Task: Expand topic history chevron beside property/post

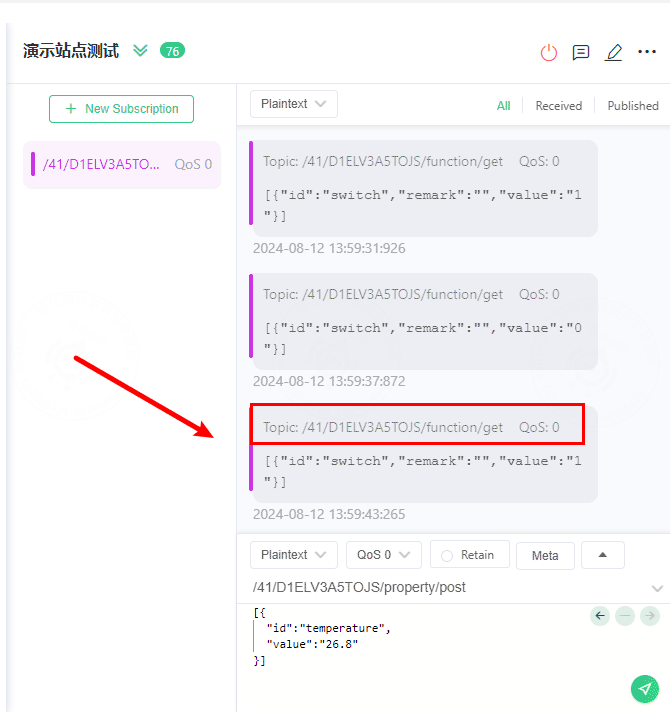Action: (657, 588)
